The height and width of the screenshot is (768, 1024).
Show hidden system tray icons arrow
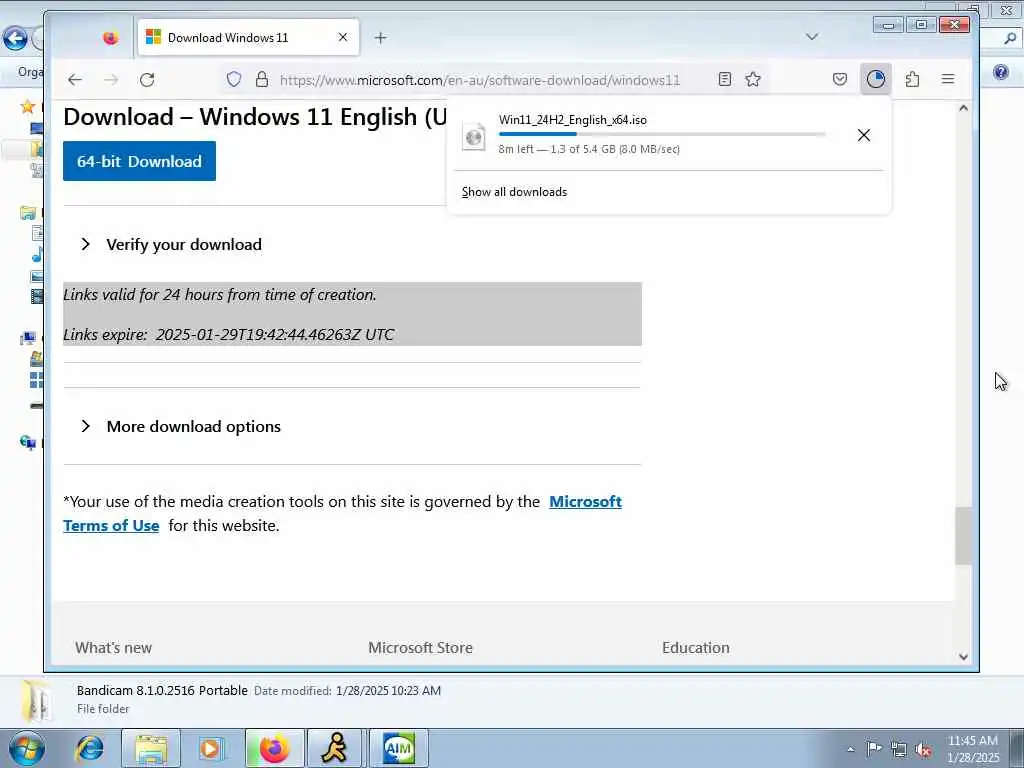click(x=850, y=750)
